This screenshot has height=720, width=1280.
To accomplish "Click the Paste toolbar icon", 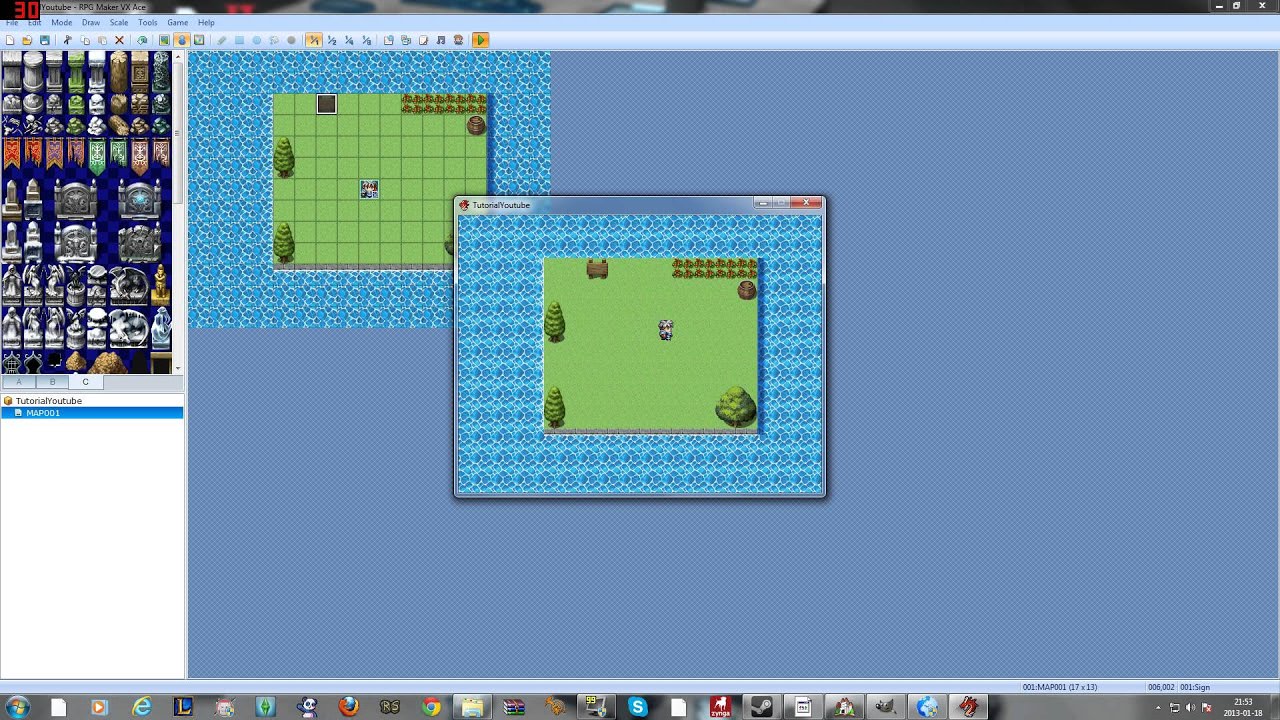I will (102, 40).
